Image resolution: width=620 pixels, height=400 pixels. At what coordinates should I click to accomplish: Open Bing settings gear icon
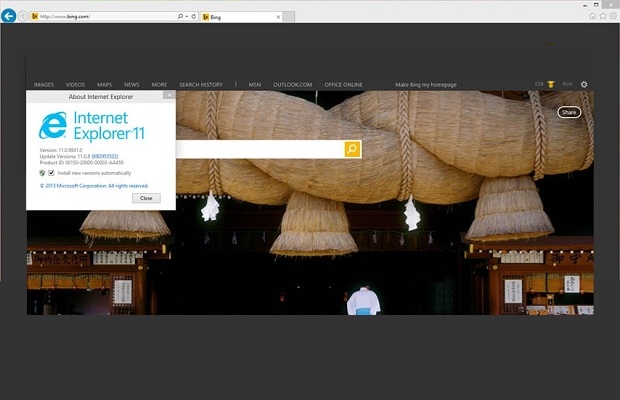pyautogui.click(x=584, y=85)
